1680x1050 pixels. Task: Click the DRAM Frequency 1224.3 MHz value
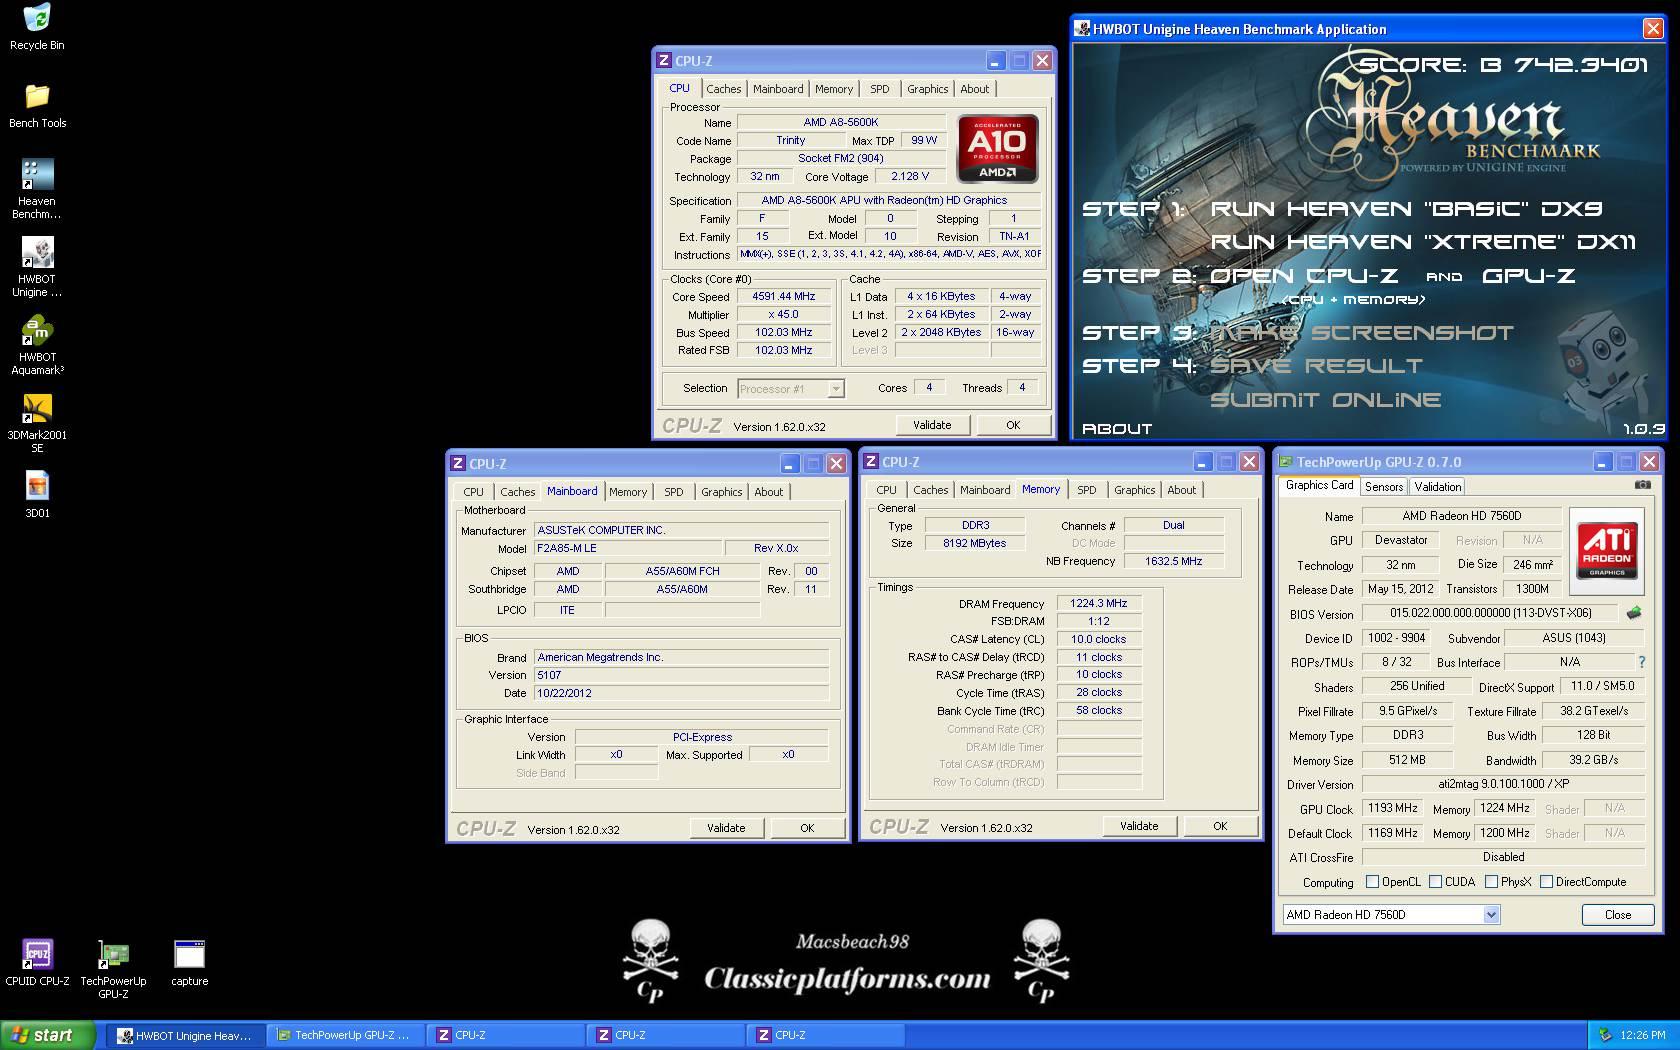(x=1099, y=603)
